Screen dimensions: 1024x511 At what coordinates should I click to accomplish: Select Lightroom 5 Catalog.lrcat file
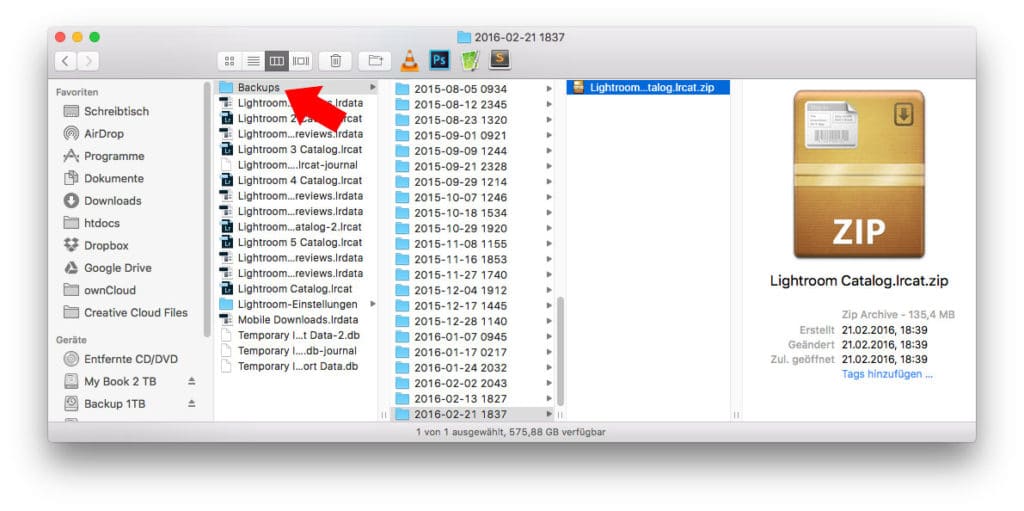299,242
